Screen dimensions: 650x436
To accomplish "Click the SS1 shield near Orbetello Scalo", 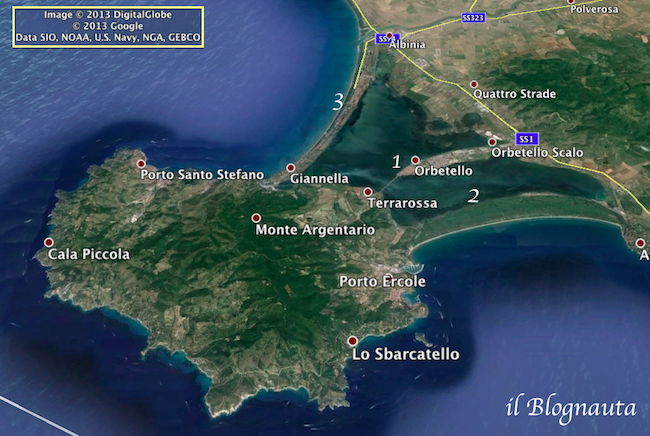I will pyautogui.click(x=527, y=138).
